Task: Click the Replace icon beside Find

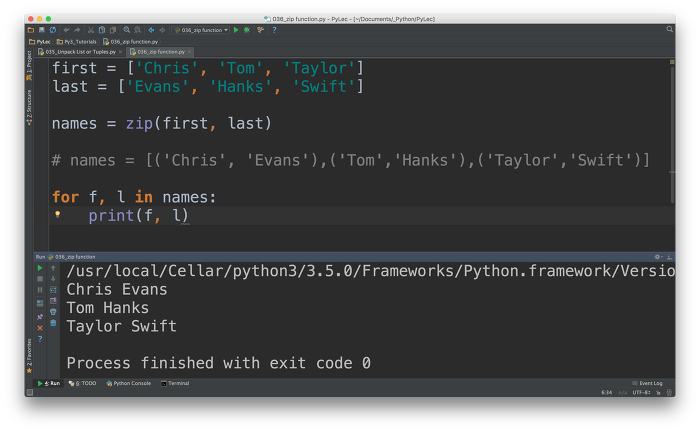Action: tap(138, 30)
